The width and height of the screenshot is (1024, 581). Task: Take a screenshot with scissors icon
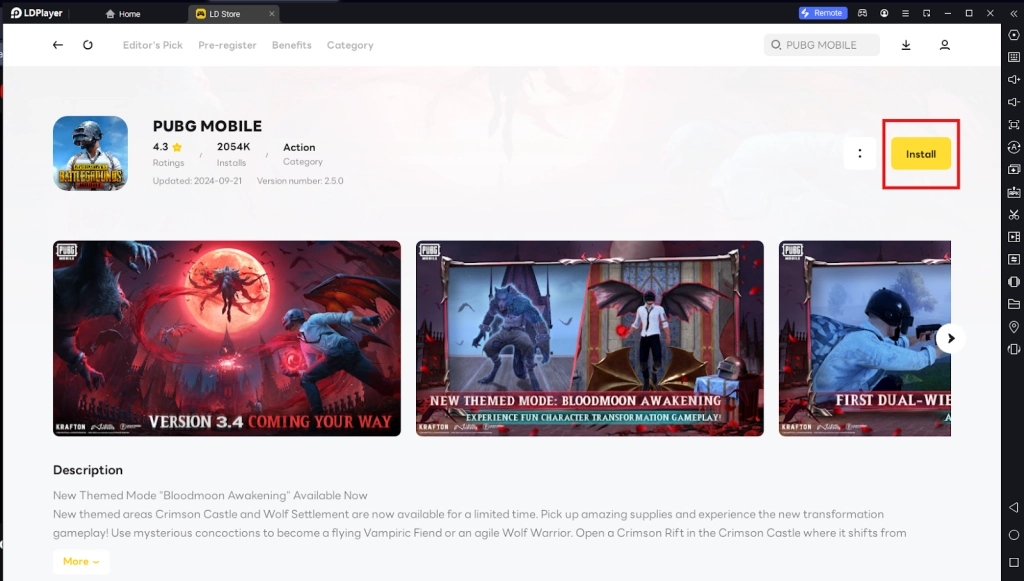pos(1014,214)
